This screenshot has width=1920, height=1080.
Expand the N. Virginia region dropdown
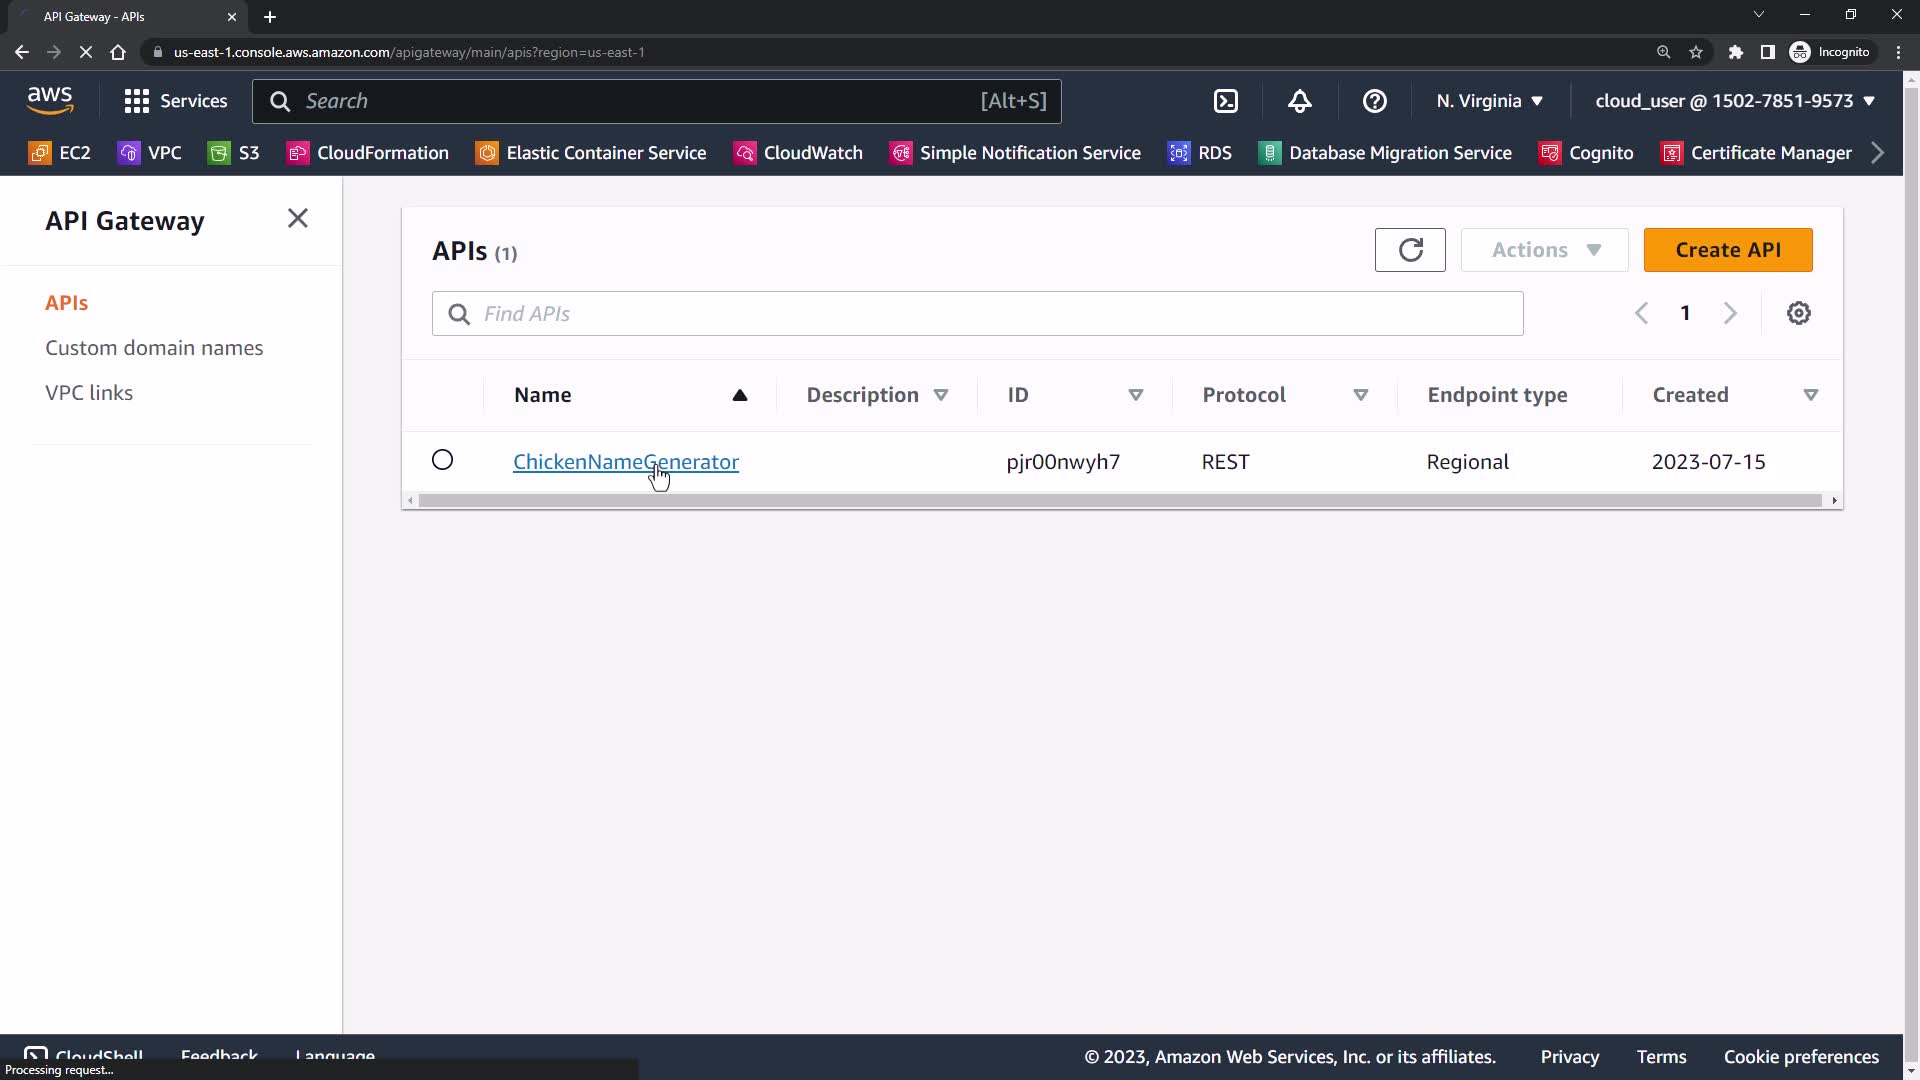coord(1489,101)
